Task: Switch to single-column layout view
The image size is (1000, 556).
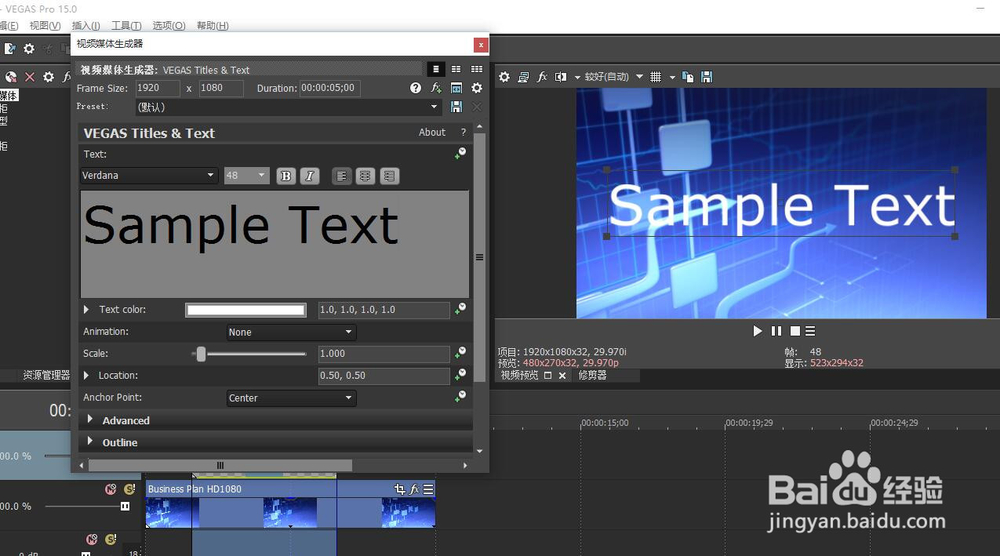Action: click(436, 69)
